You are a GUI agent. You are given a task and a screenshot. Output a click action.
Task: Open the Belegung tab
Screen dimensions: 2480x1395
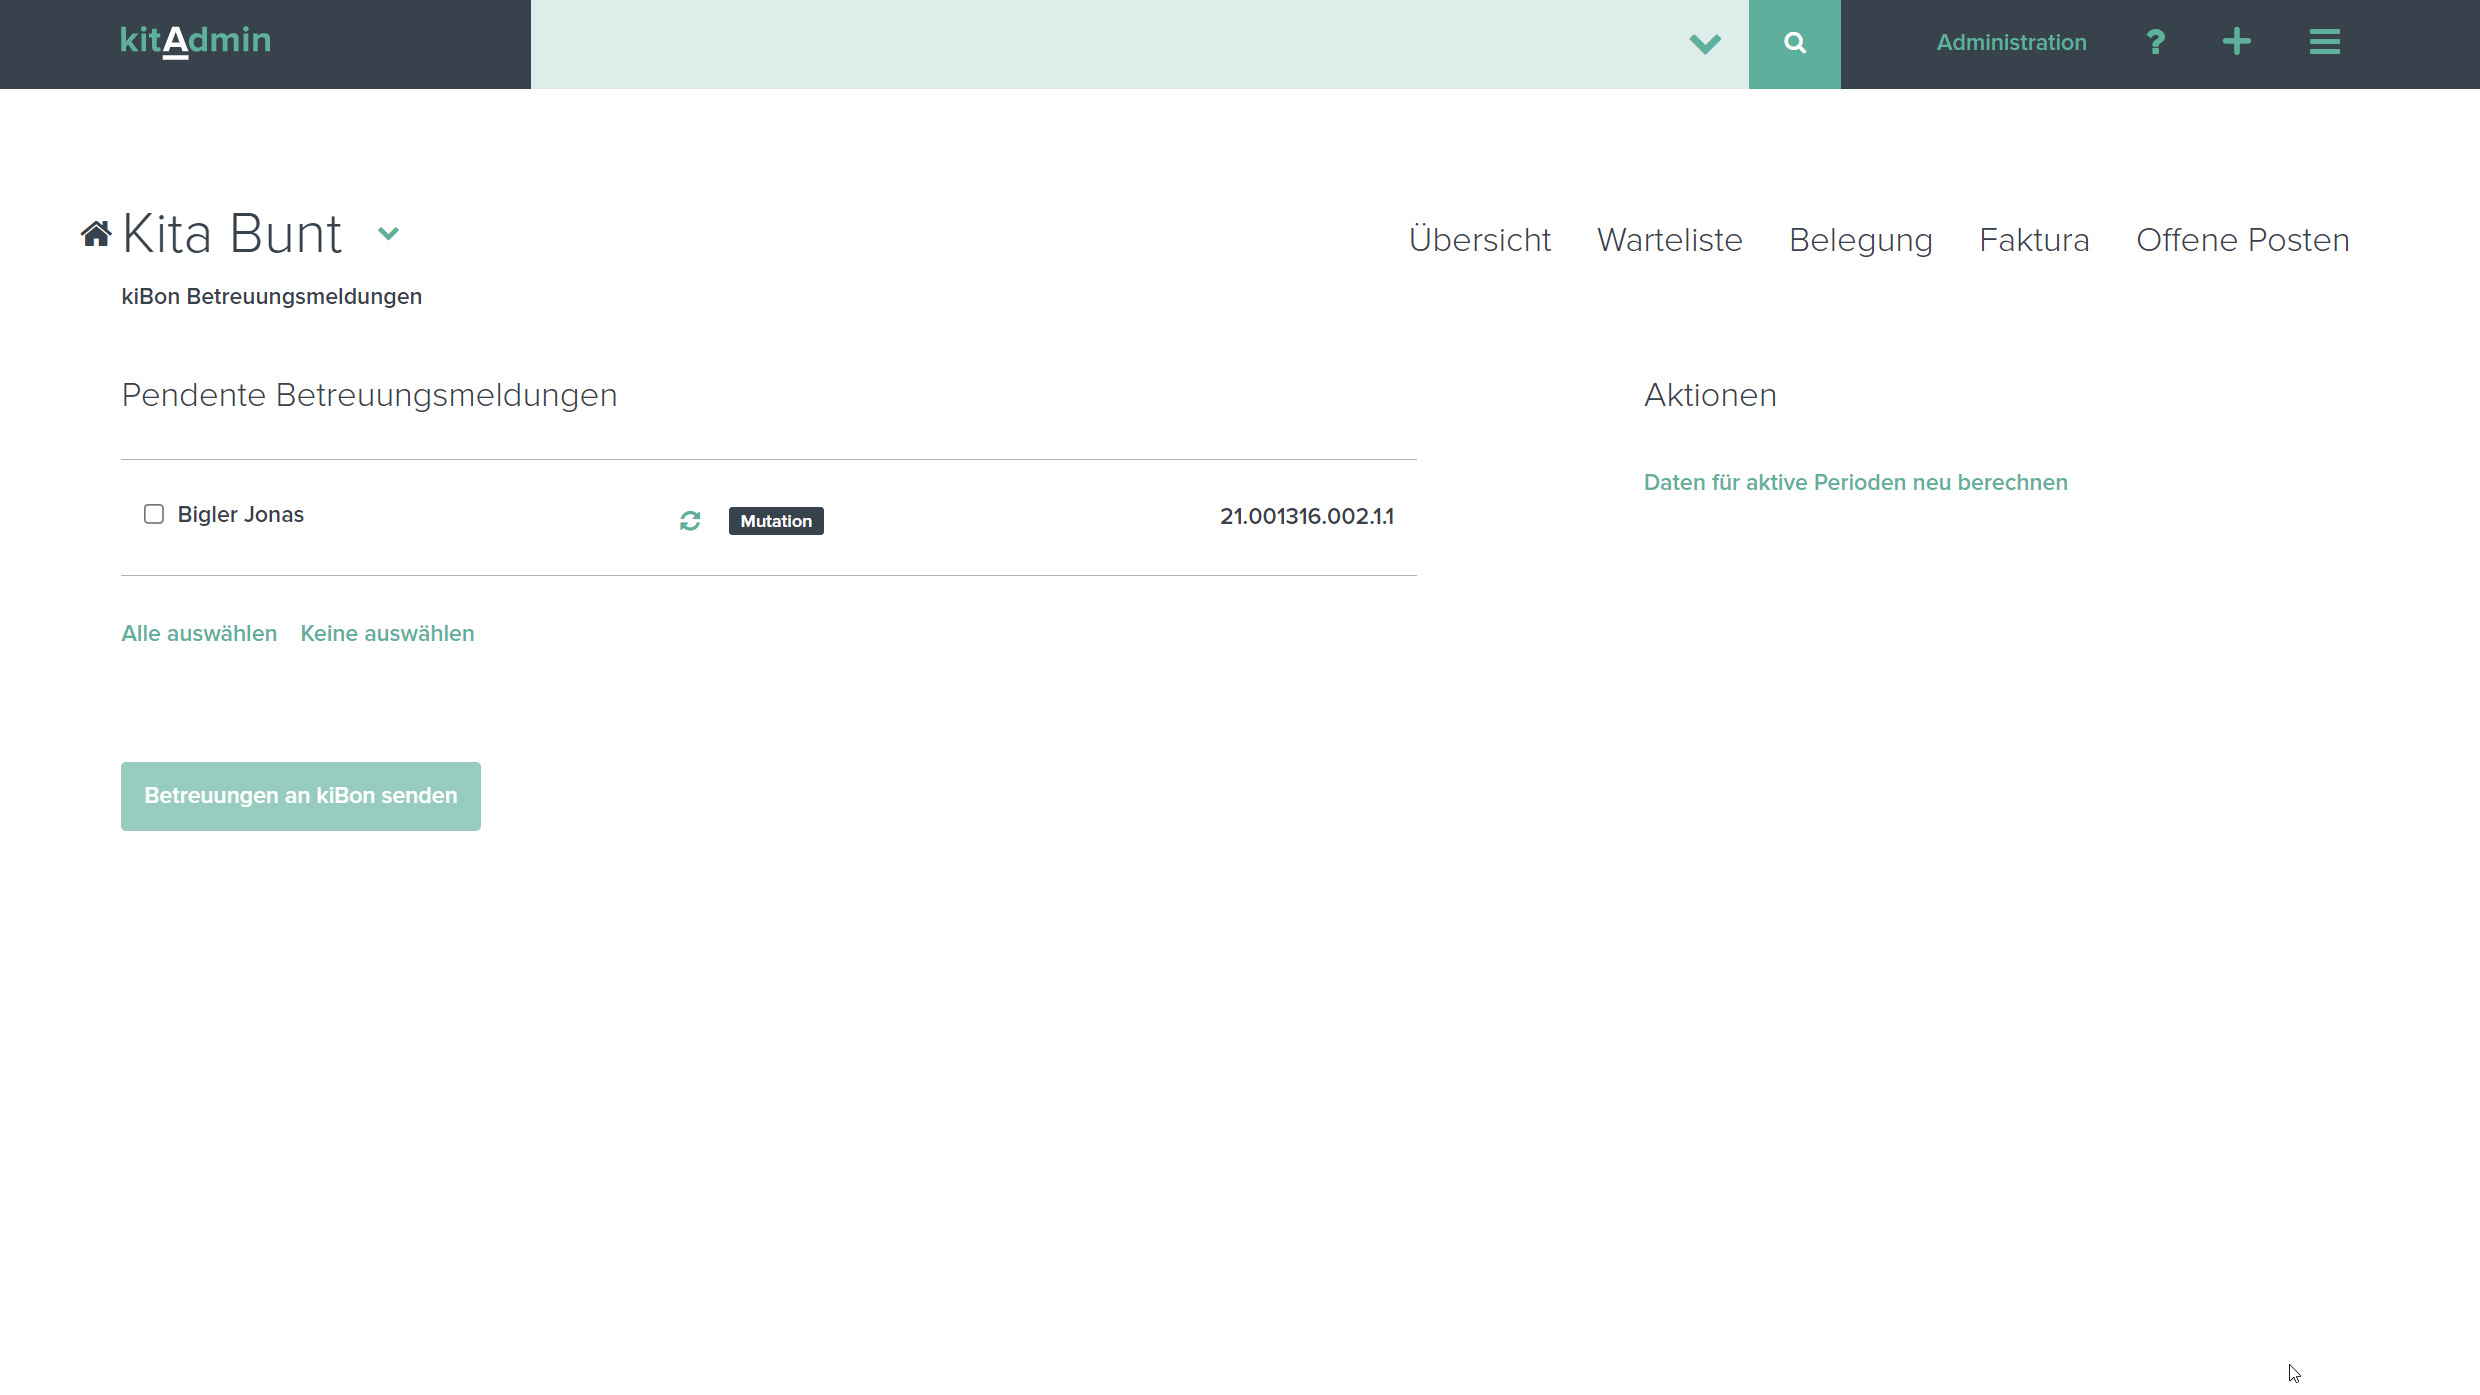1861,240
